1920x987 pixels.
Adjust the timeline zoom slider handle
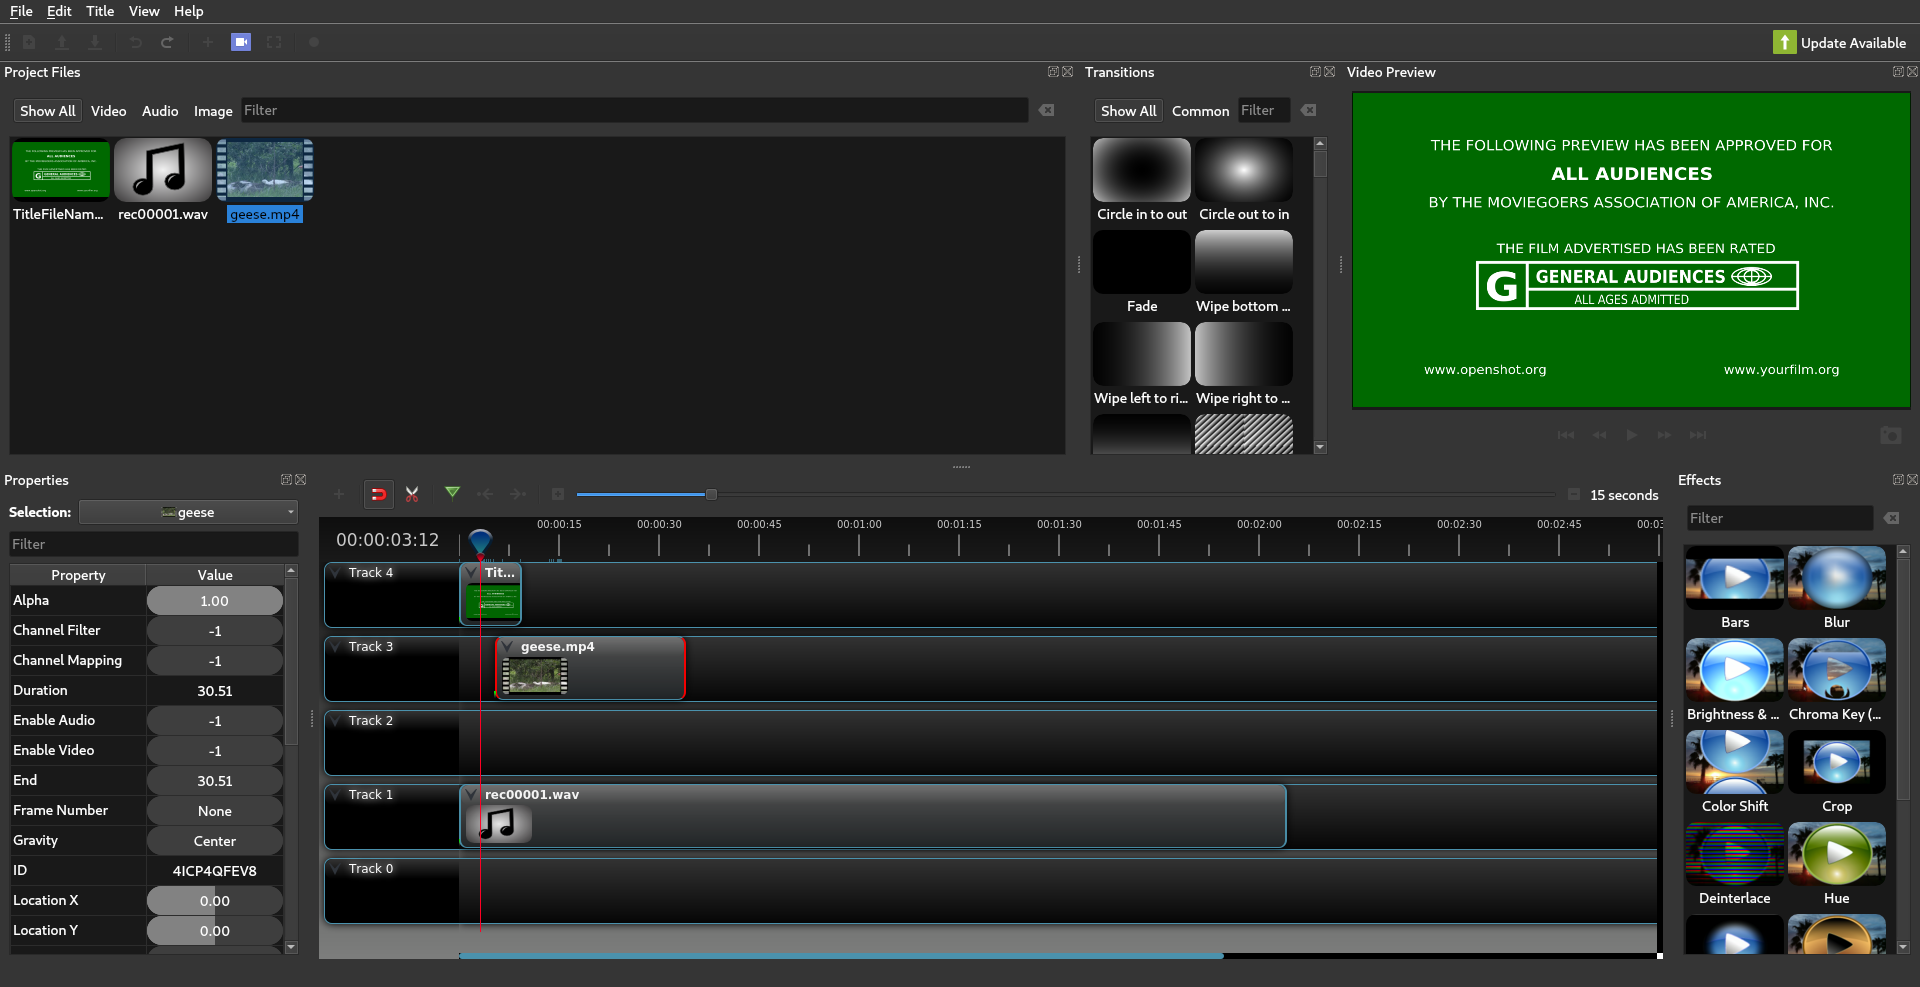click(711, 494)
